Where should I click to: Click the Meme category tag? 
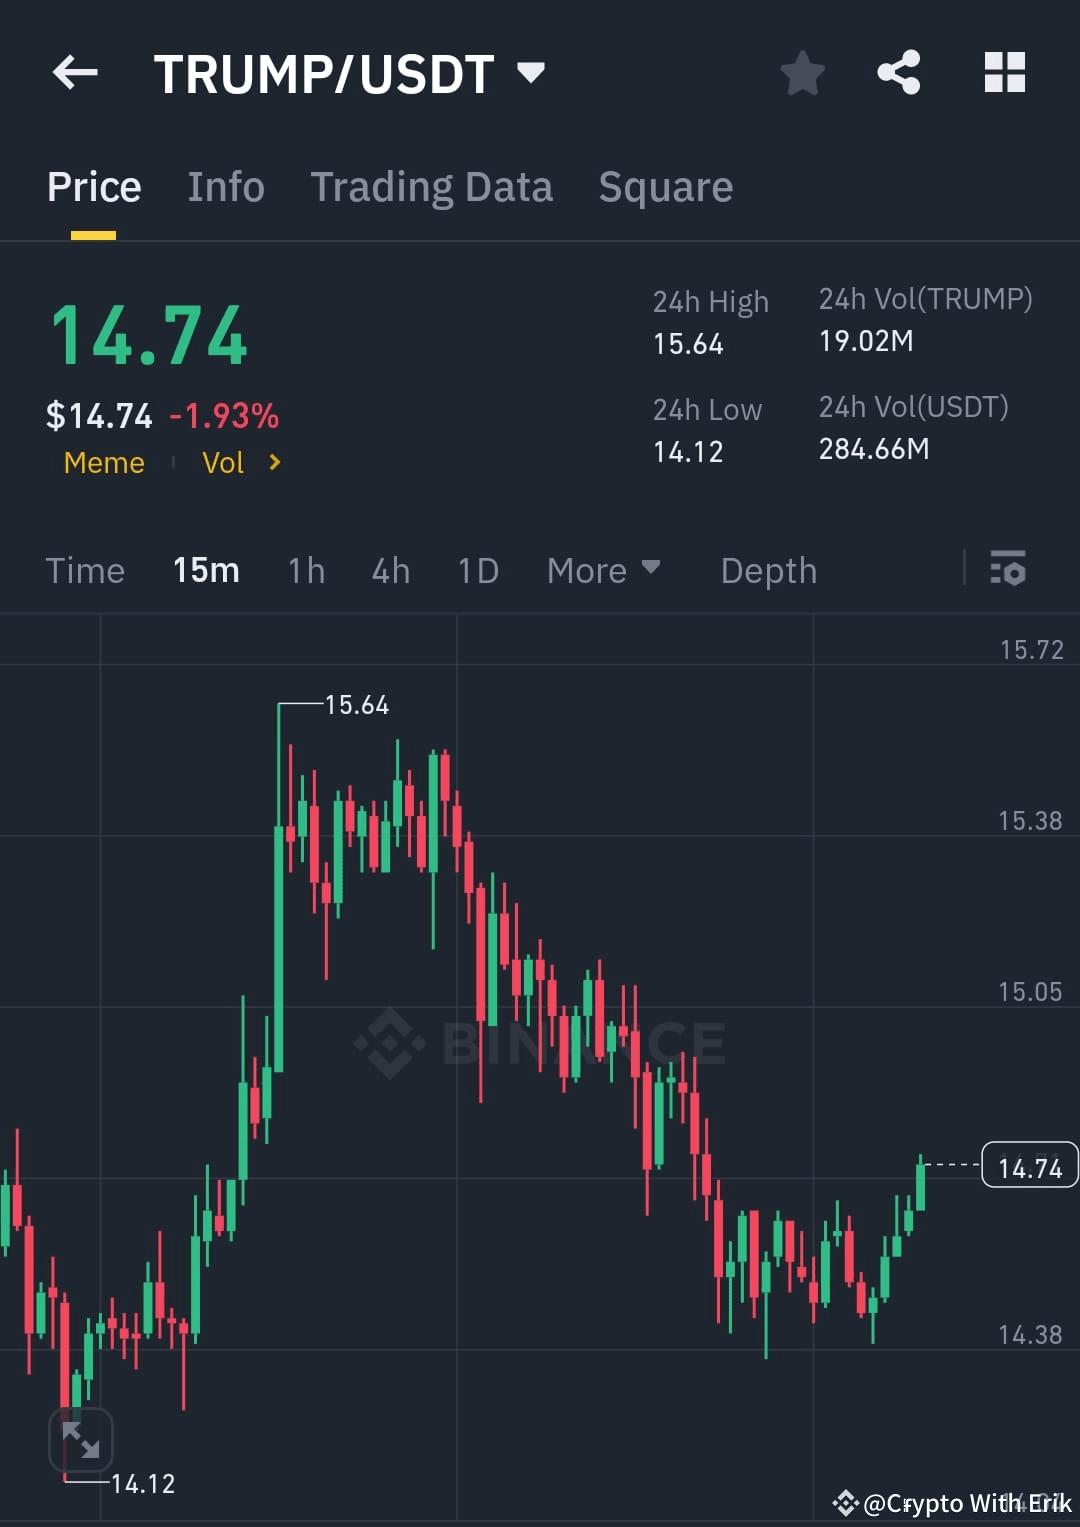(103, 462)
